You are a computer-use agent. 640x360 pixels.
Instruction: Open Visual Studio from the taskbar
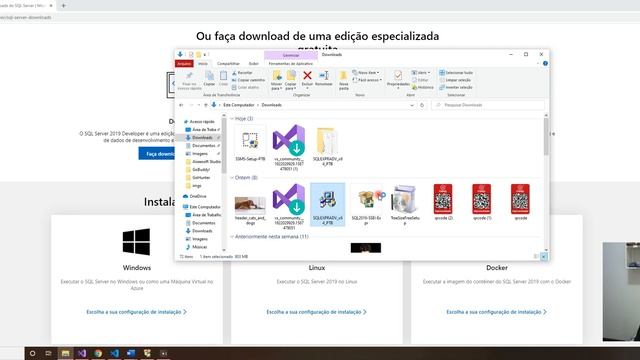pyautogui.click(x=82, y=353)
